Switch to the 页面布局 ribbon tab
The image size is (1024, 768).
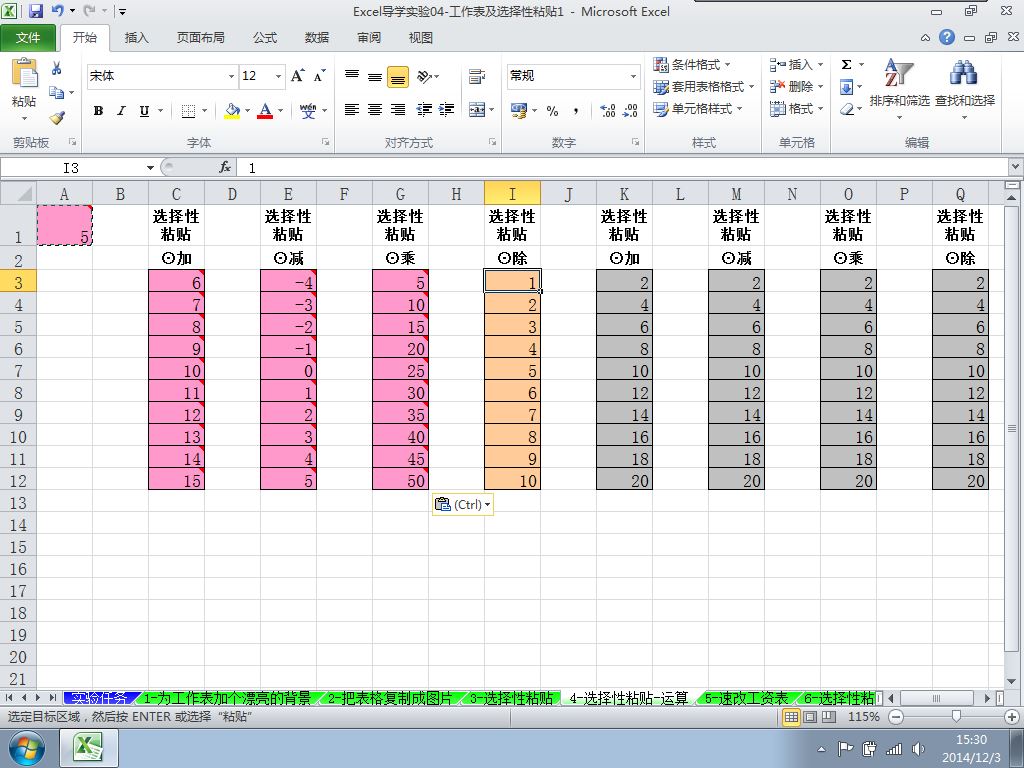pyautogui.click(x=200, y=38)
